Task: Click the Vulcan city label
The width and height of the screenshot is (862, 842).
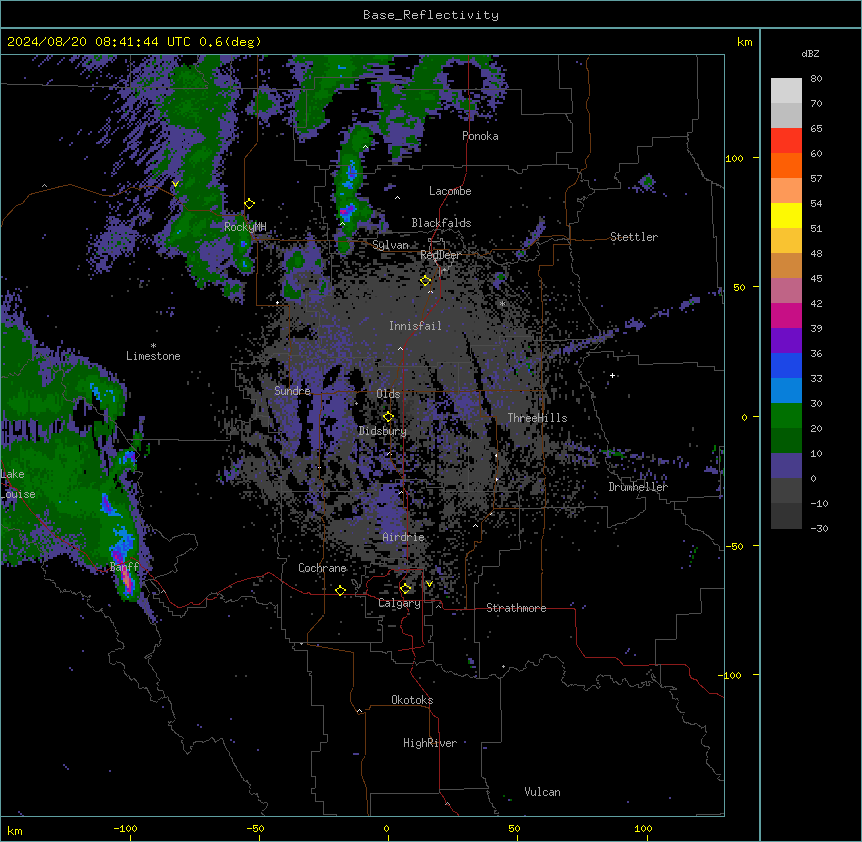Action: (543, 792)
